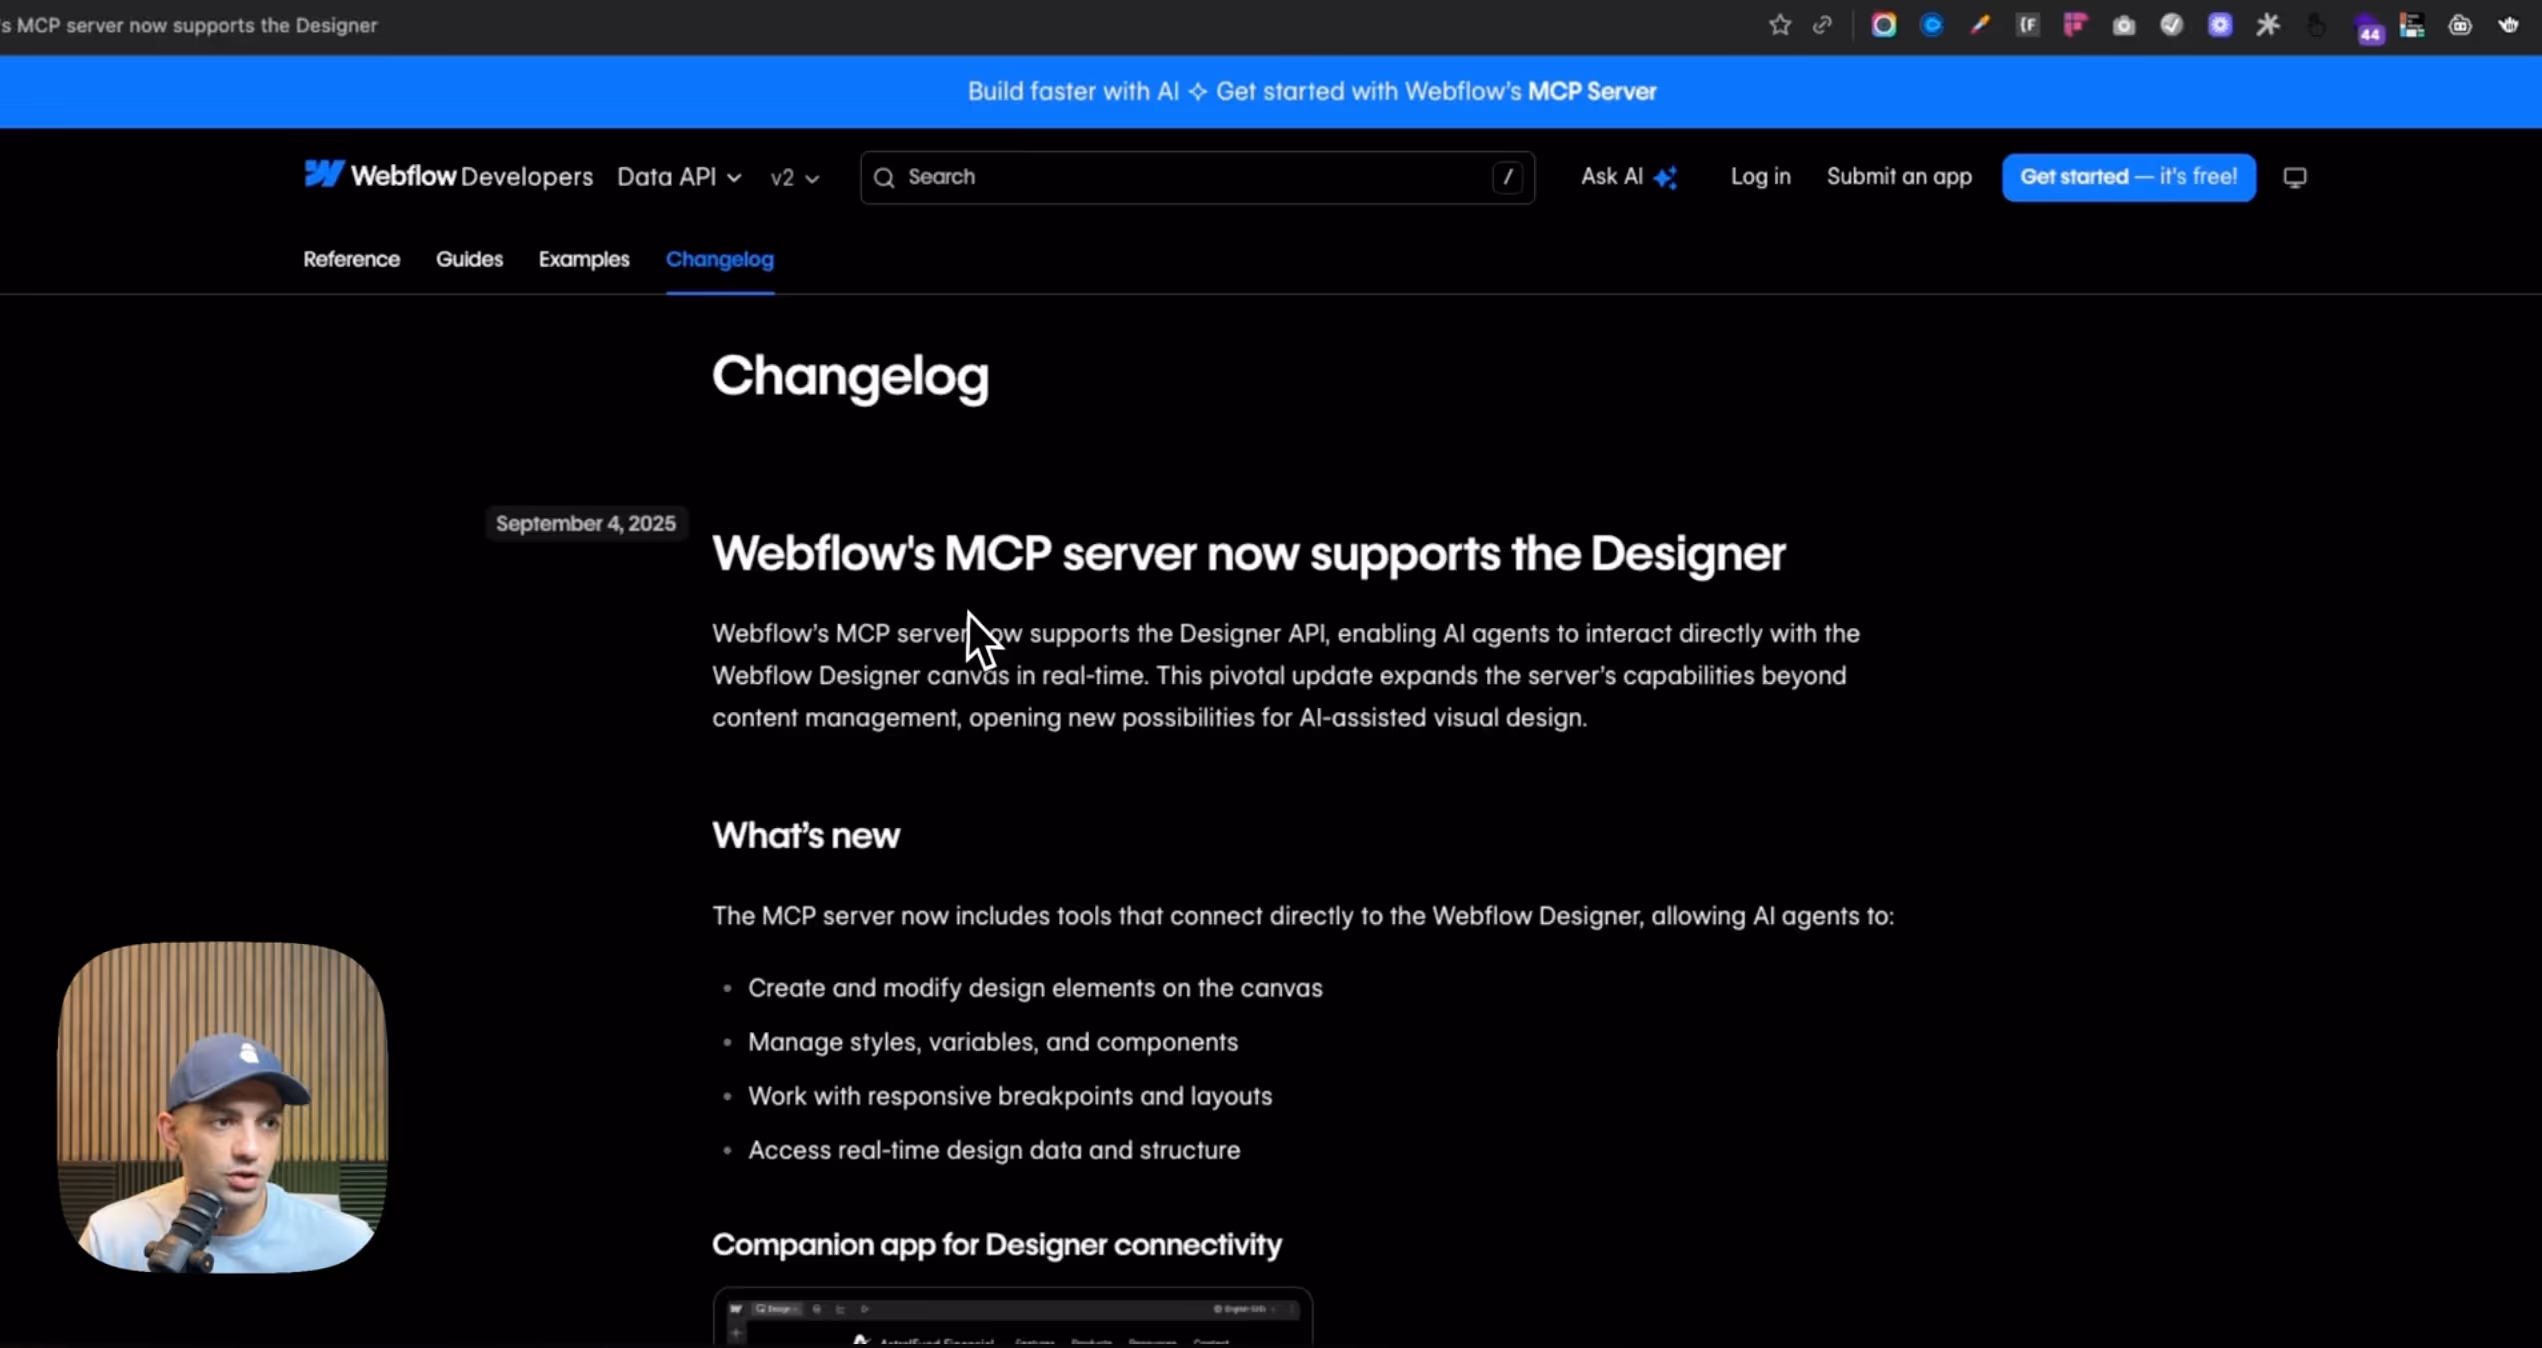Click the camera screenshot extension icon
This screenshot has height=1348, width=2542.
coord(2123,25)
